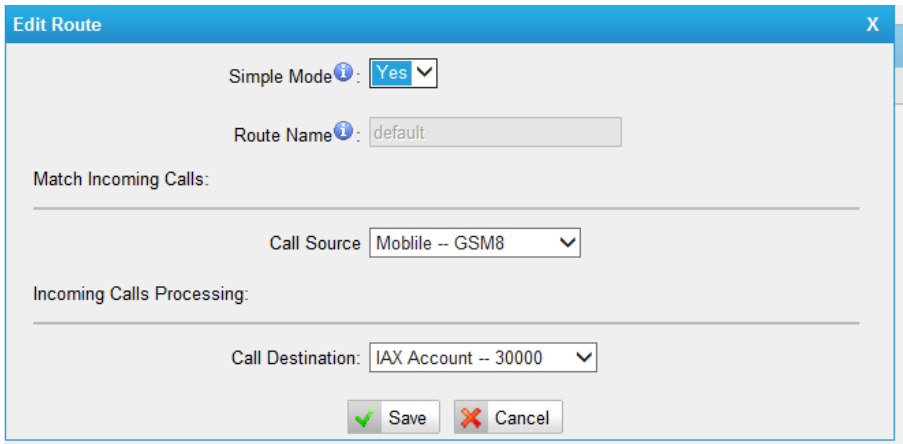
Task: Click the Route Name text field
Action: 495,133
